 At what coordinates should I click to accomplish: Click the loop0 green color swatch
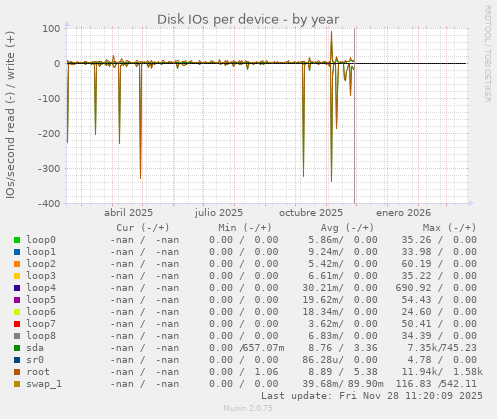point(17,240)
